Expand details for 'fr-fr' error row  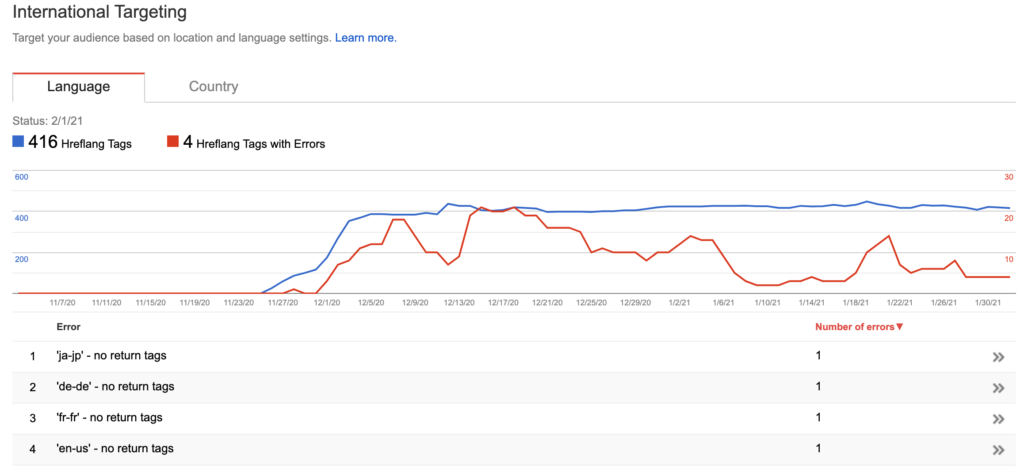click(997, 418)
